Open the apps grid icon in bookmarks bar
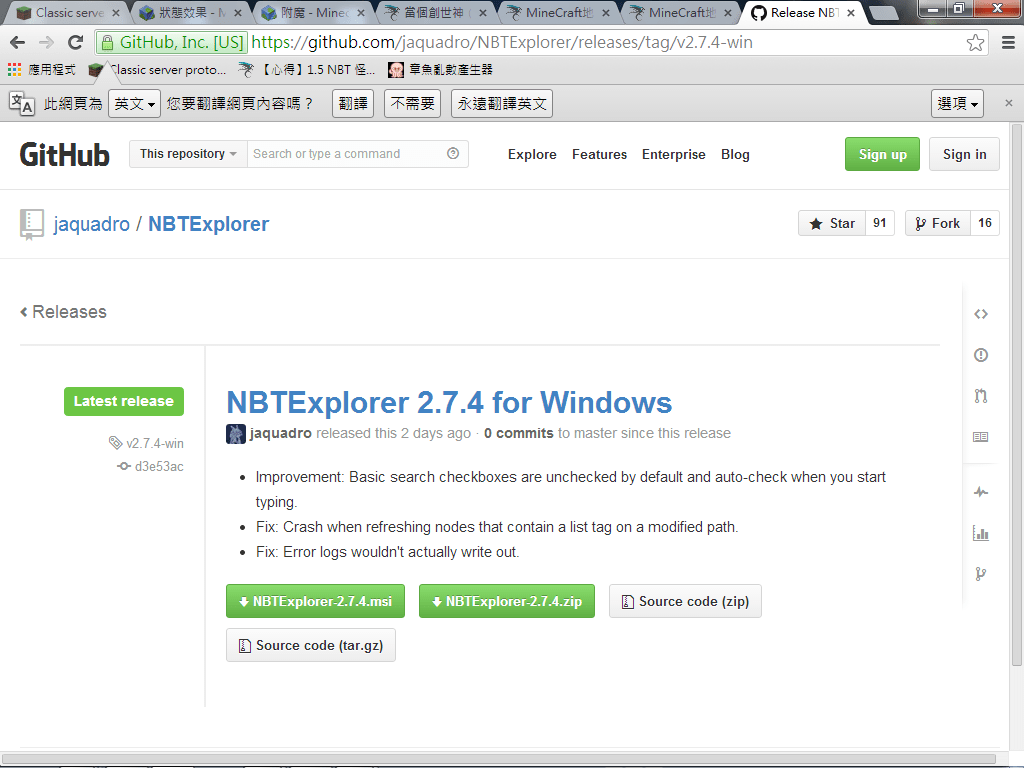Screen dimensions: 1024x768 click(14, 69)
